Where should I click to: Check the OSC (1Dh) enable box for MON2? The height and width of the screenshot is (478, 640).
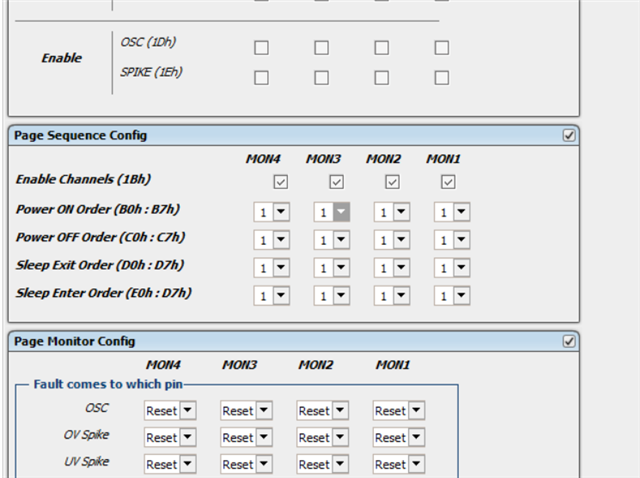tap(381, 48)
